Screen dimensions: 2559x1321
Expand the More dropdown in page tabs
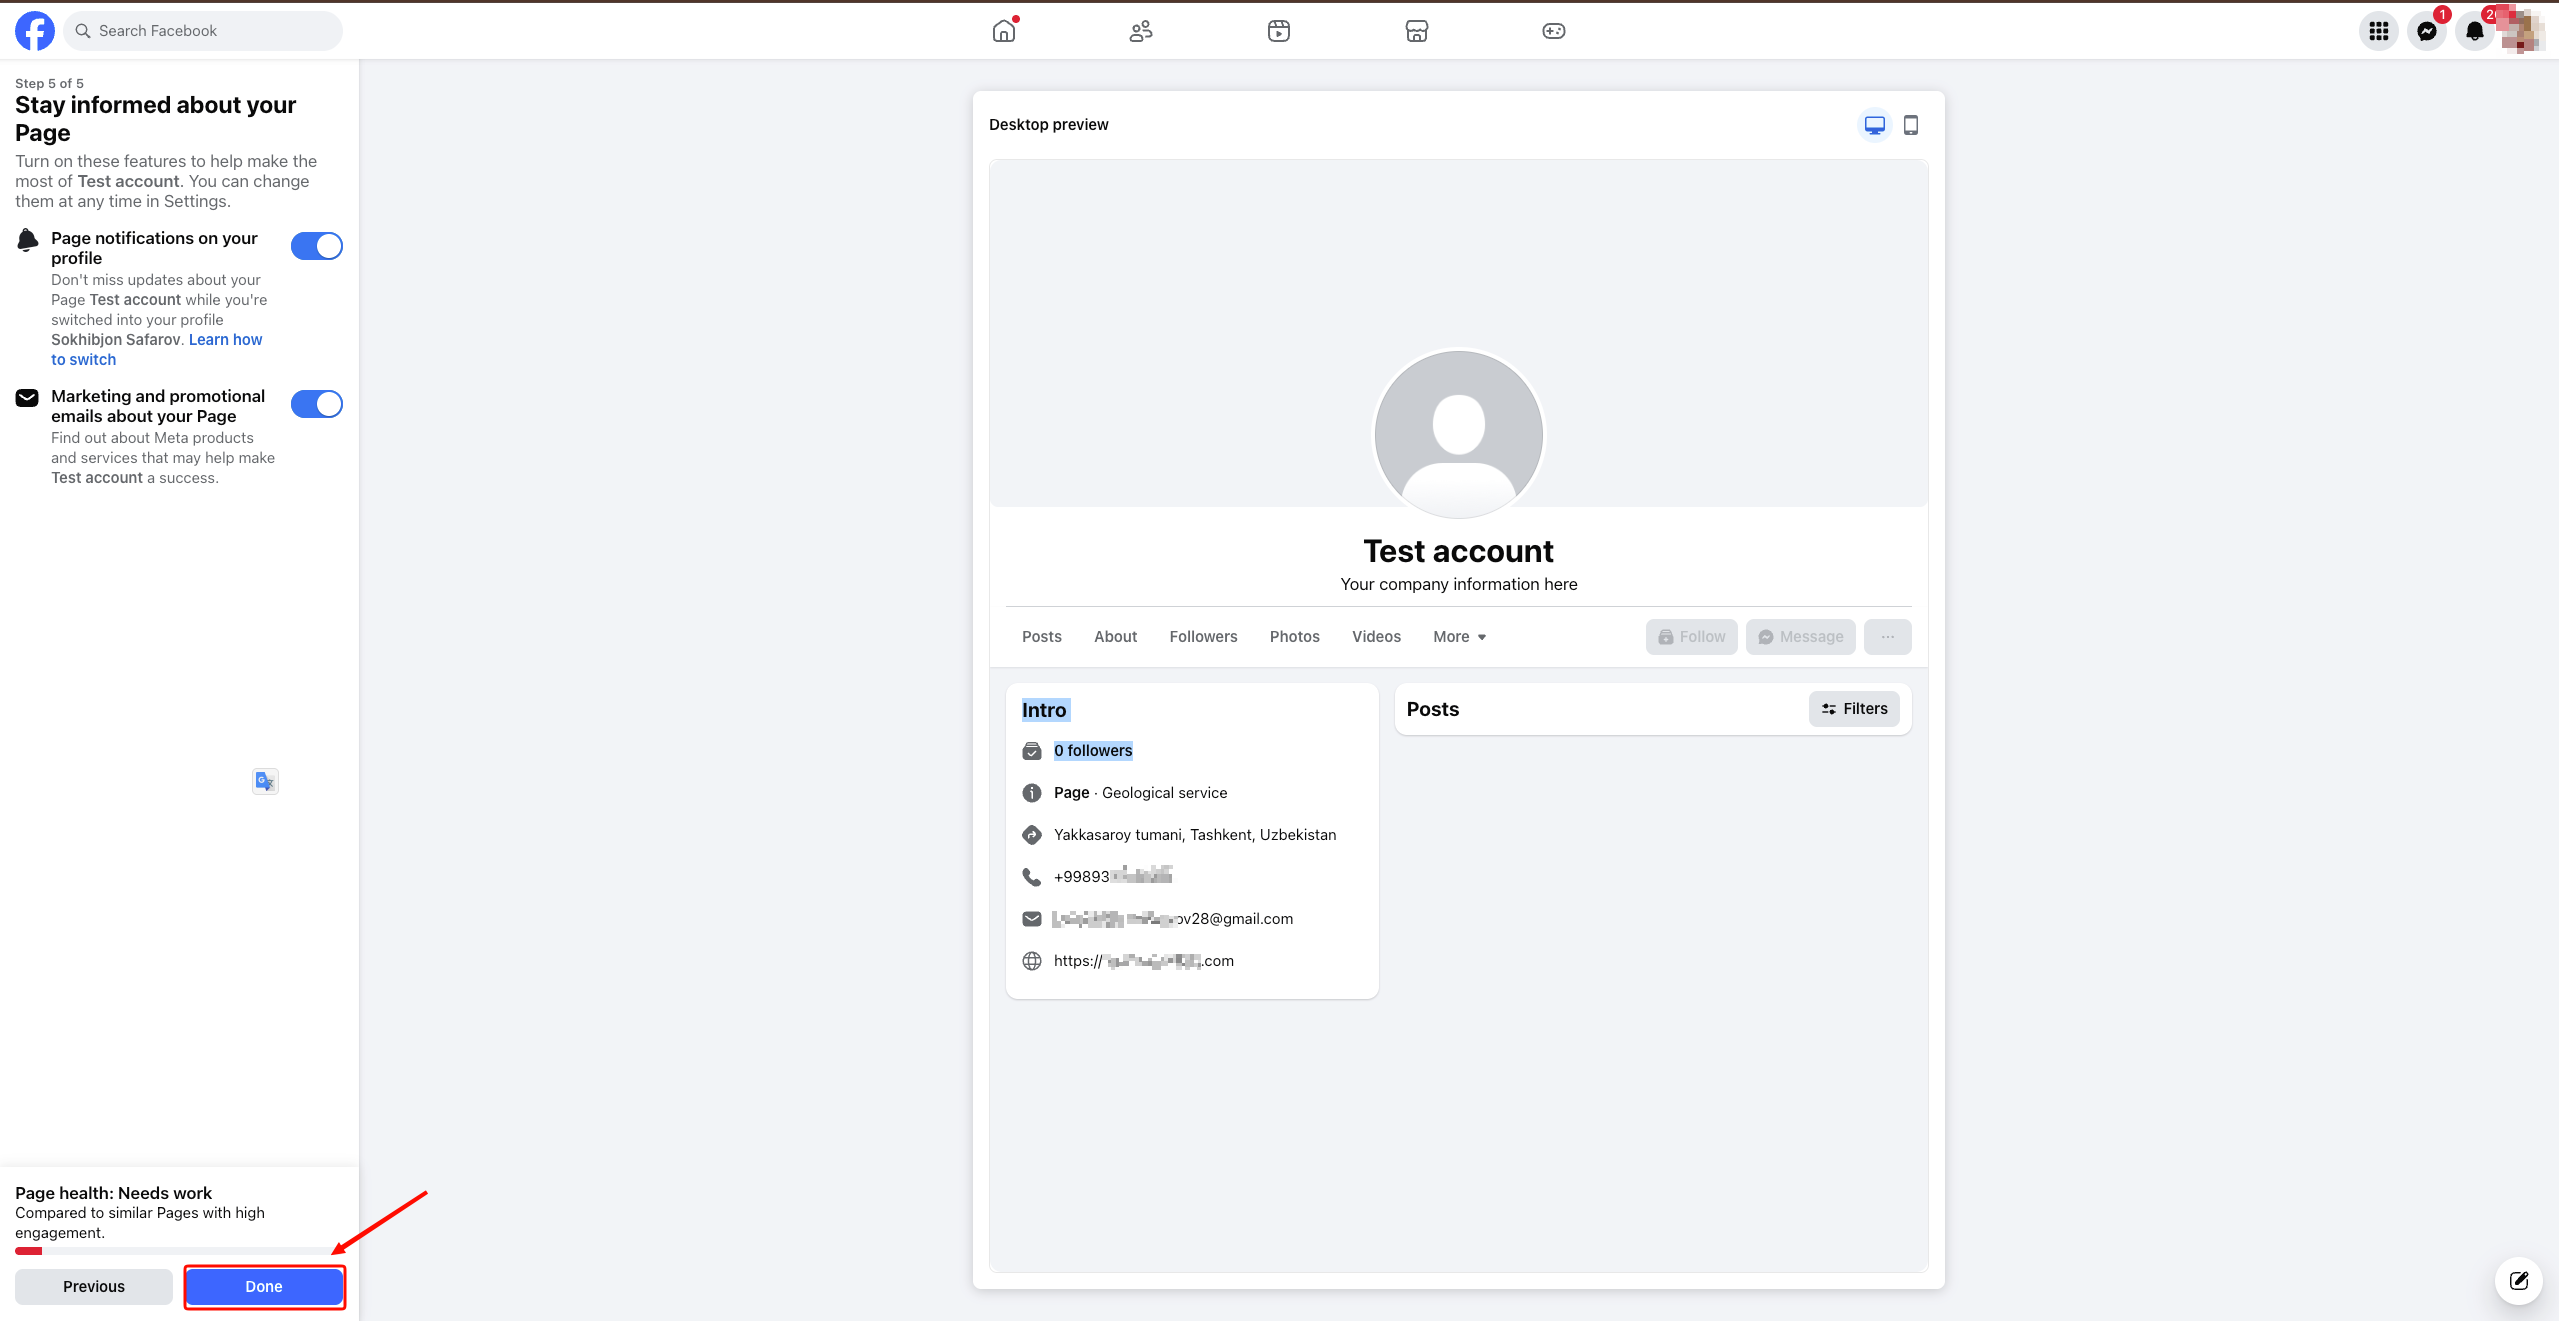point(1460,637)
